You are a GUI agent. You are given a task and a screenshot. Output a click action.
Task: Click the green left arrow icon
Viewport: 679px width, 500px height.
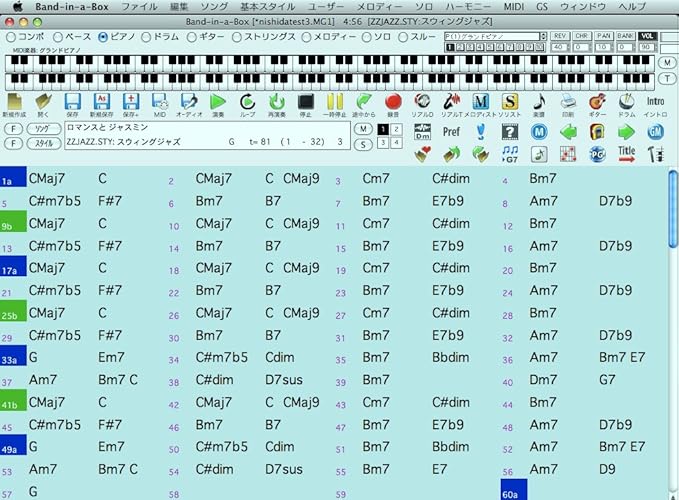click(568, 132)
